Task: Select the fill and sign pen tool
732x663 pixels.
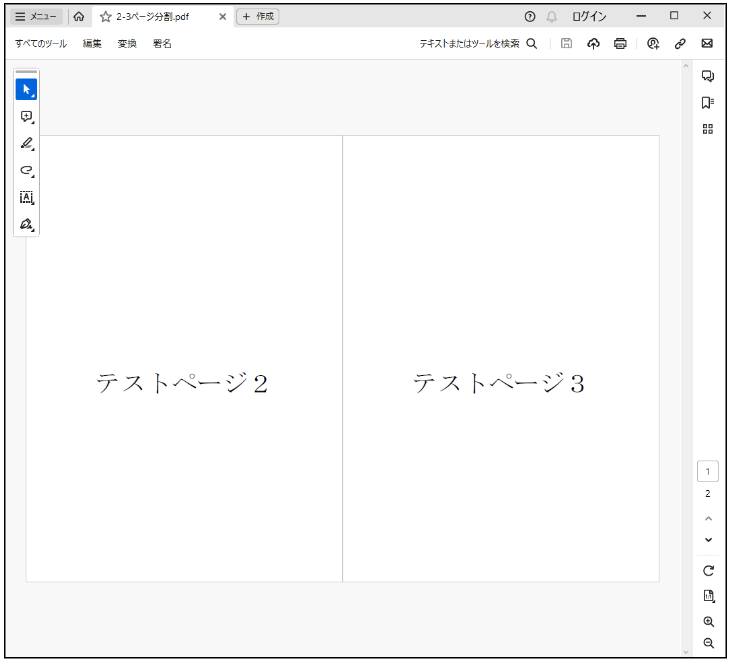Action: pos(27,225)
